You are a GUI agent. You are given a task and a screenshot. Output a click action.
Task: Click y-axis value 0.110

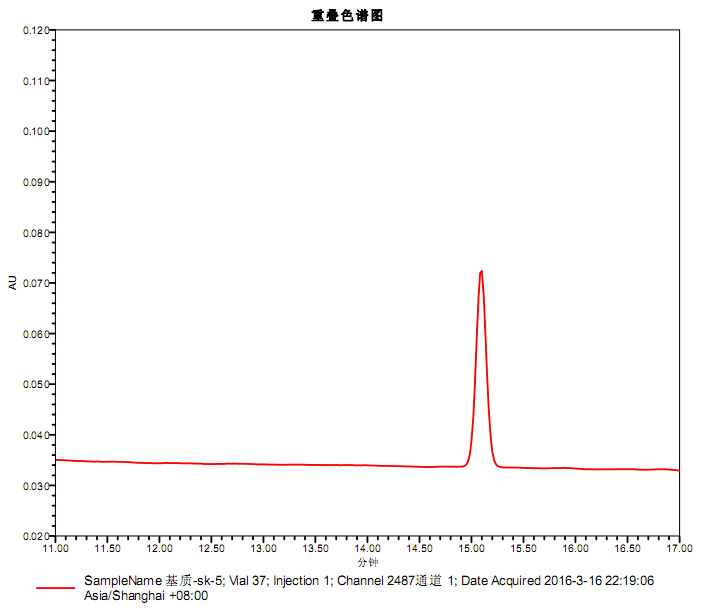36,81
